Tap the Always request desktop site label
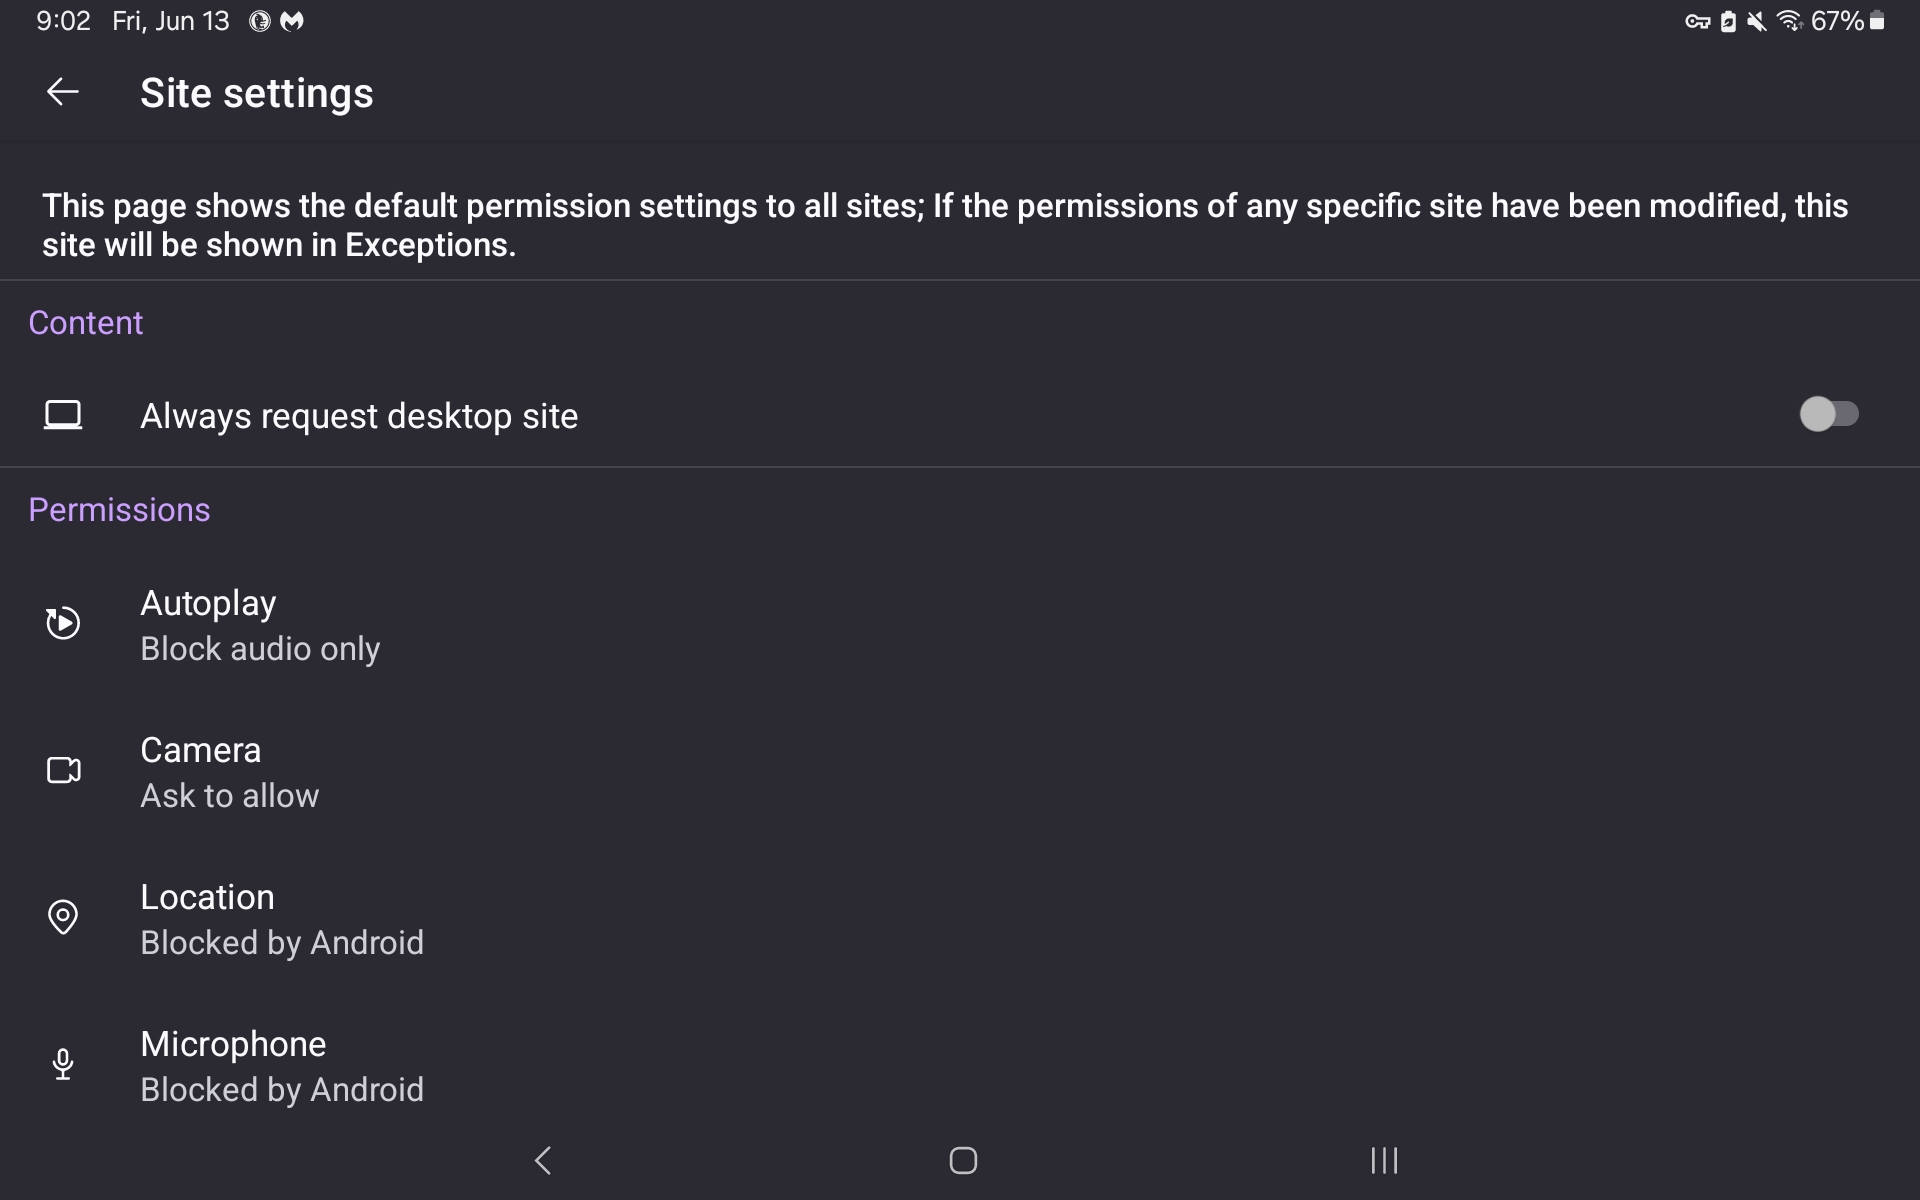The height and width of the screenshot is (1200, 1920). 359,416
